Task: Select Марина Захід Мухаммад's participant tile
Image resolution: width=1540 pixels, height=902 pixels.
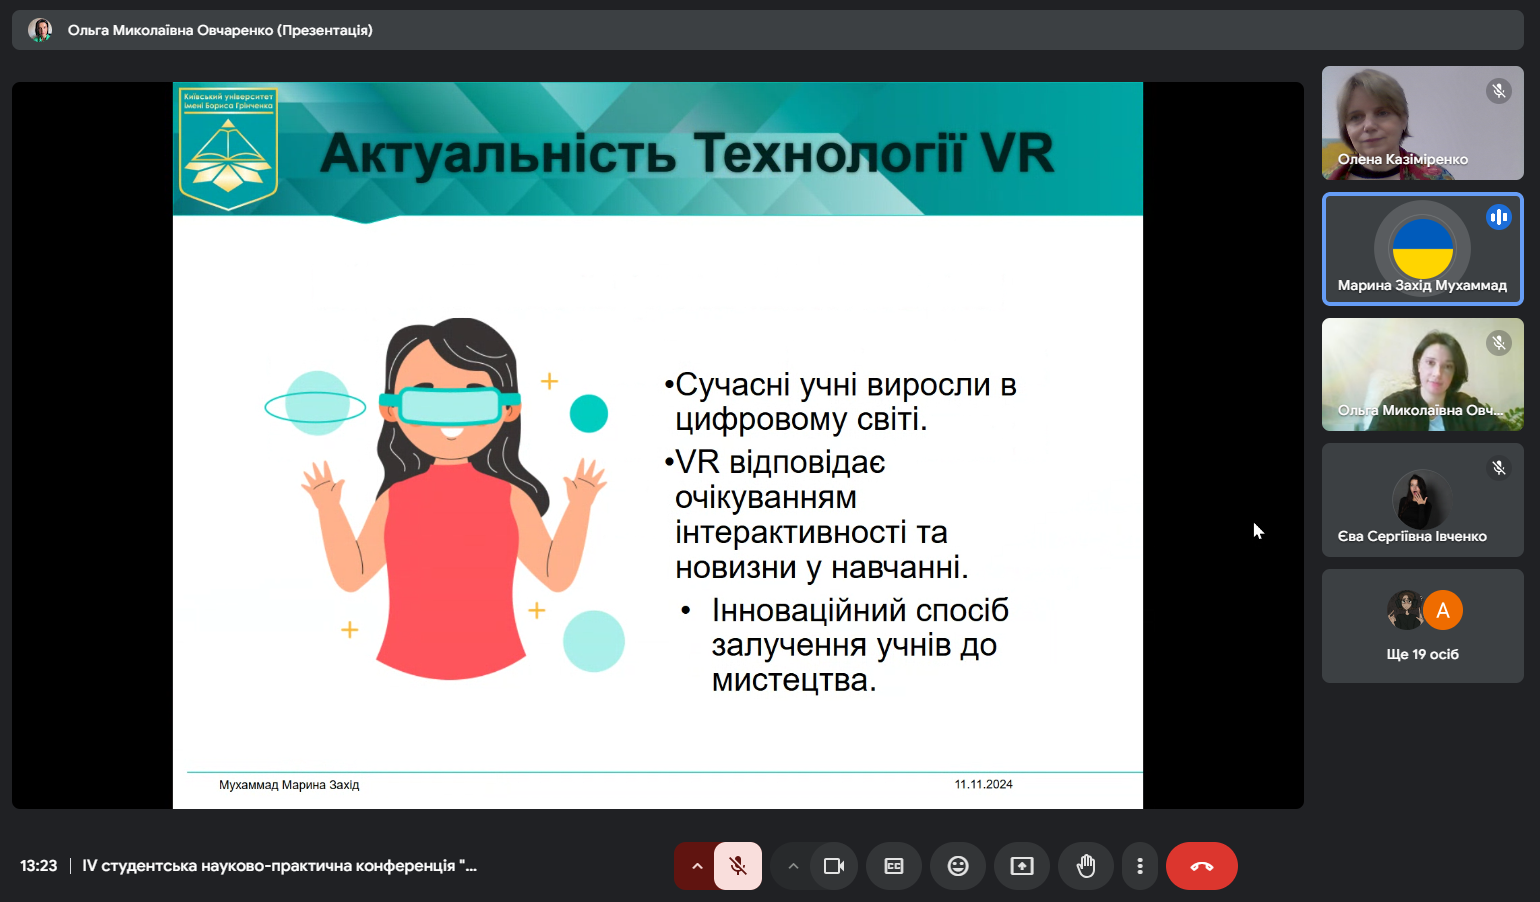Action: pos(1422,249)
